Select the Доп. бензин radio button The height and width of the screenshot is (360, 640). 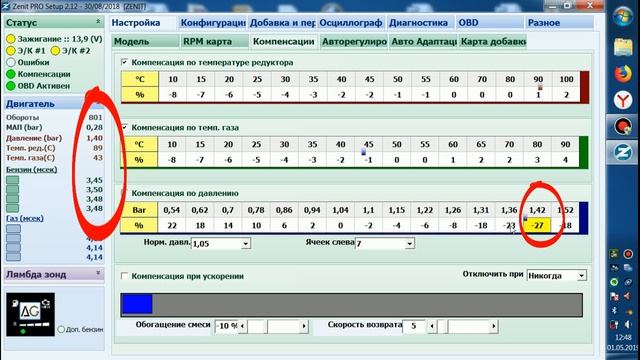pyautogui.click(x=61, y=329)
